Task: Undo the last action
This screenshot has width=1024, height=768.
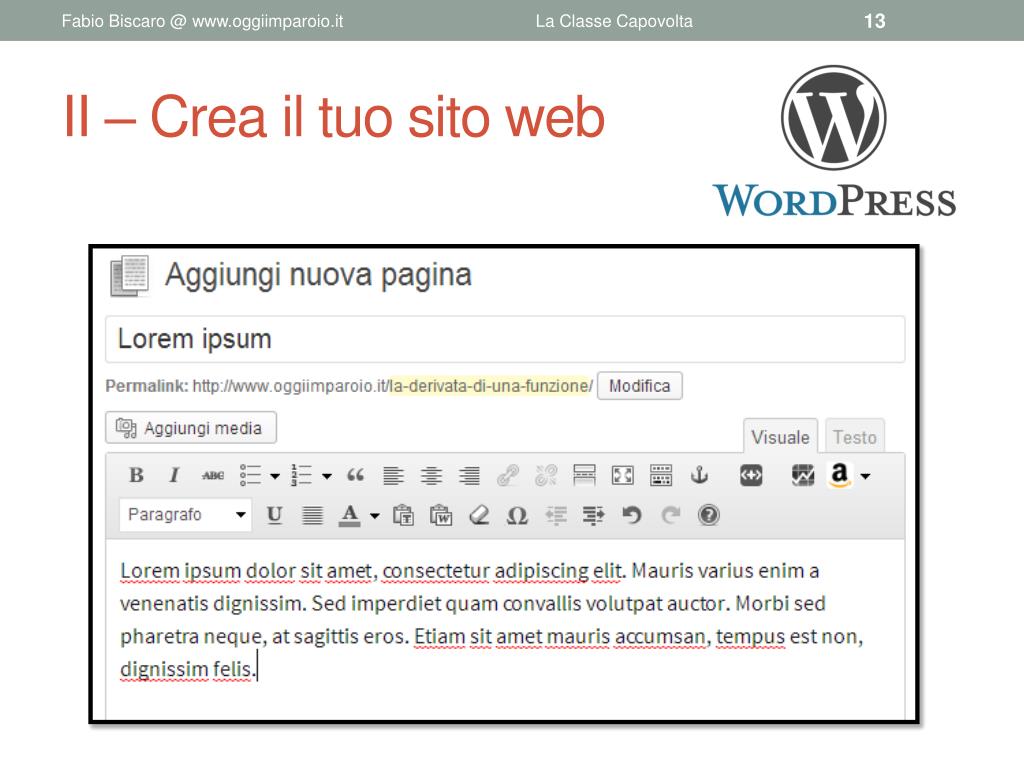Action: [632, 515]
